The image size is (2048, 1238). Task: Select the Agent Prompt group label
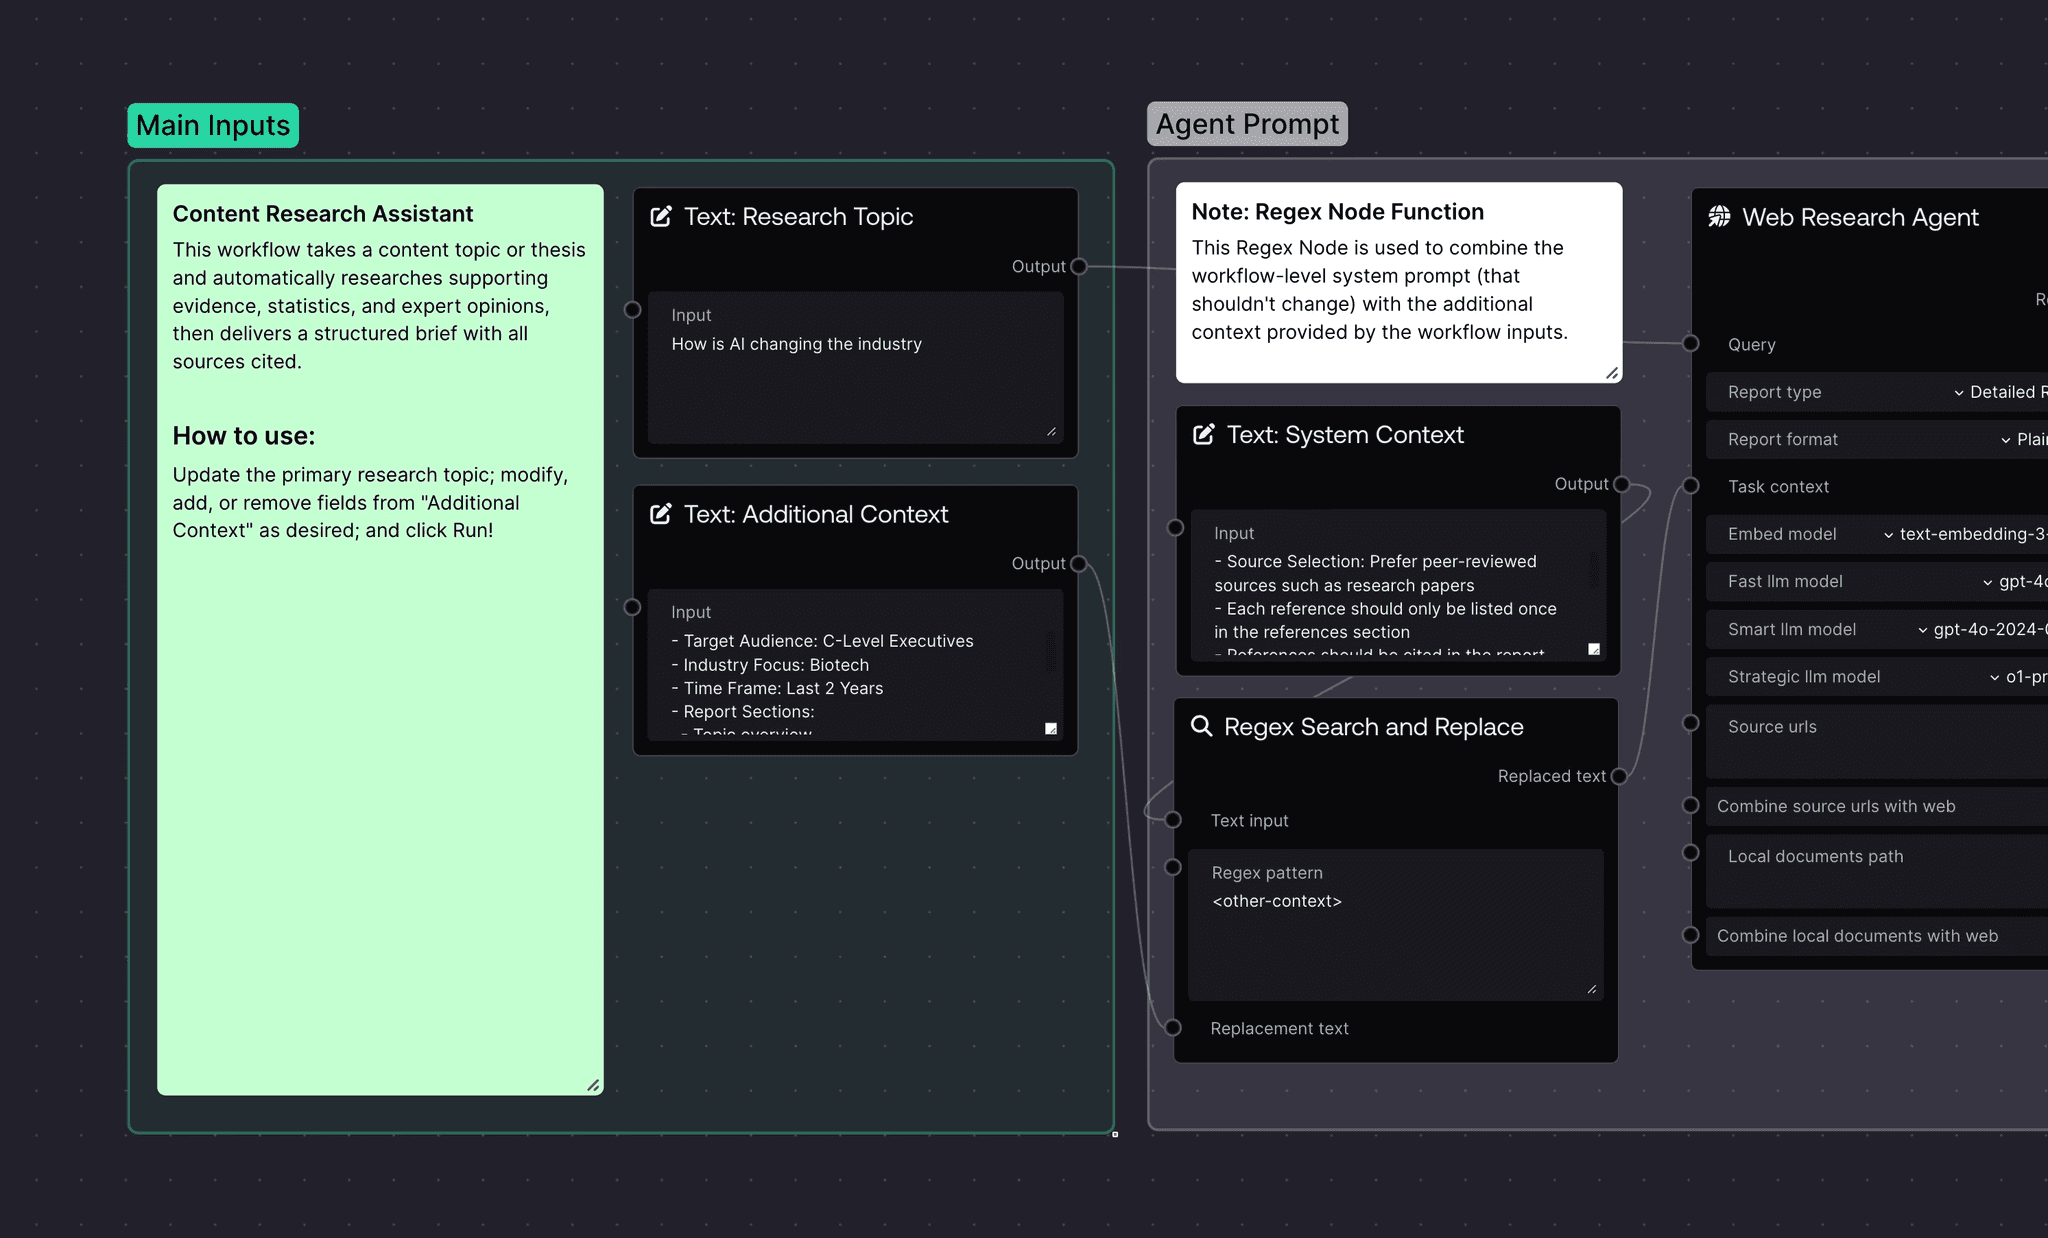1247,124
